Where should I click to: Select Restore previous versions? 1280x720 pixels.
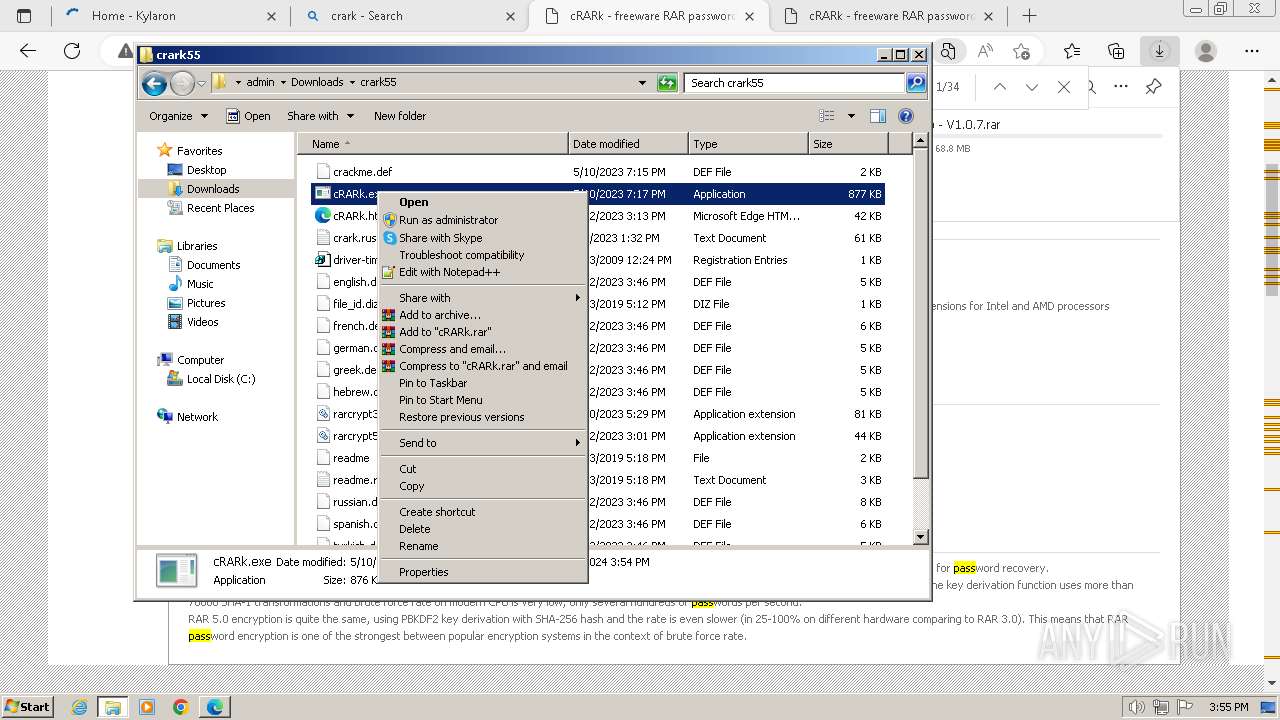[x=461, y=417]
